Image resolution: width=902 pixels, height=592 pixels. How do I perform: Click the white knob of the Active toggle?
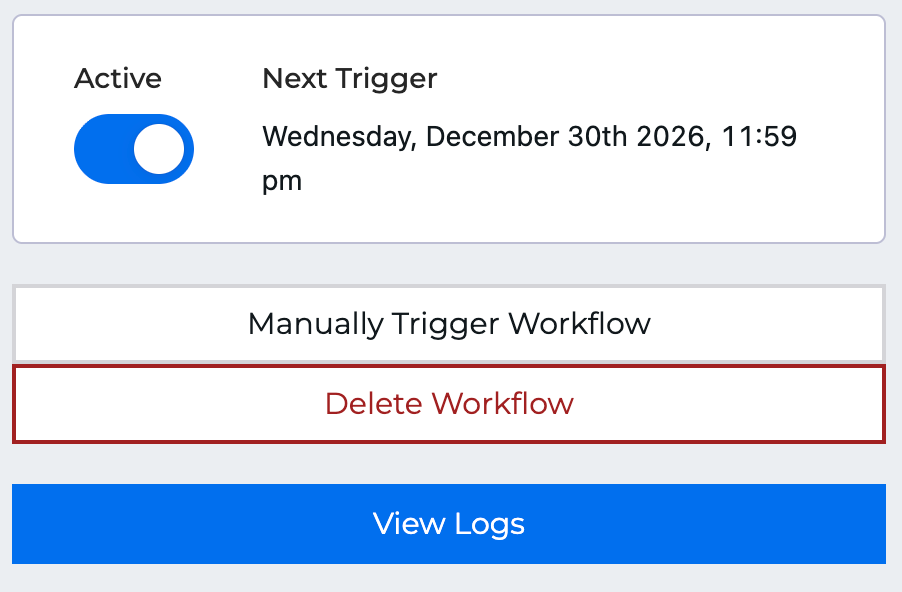click(x=159, y=149)
